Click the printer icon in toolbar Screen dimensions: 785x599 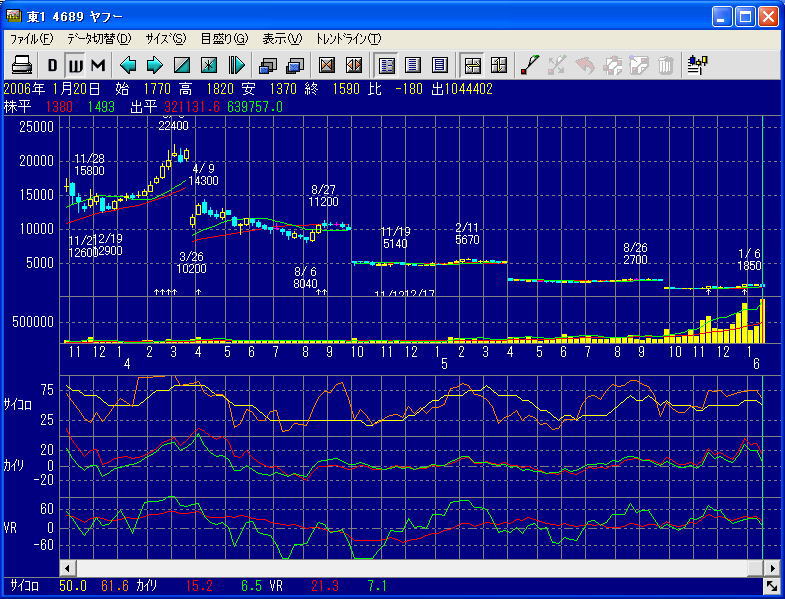tap(22, 65)
